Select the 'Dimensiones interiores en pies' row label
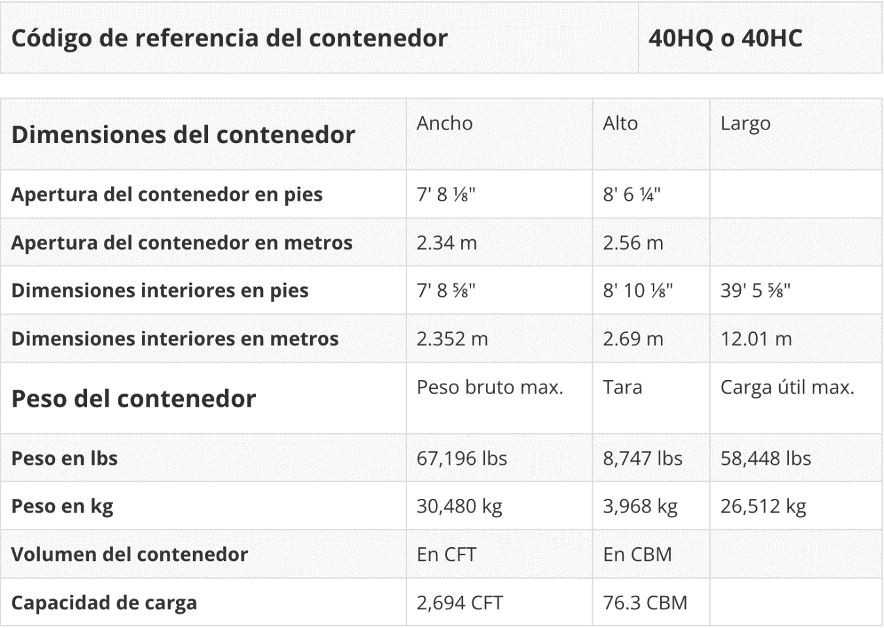The width and height of the screenshot is (884, 628). point(160,290)
